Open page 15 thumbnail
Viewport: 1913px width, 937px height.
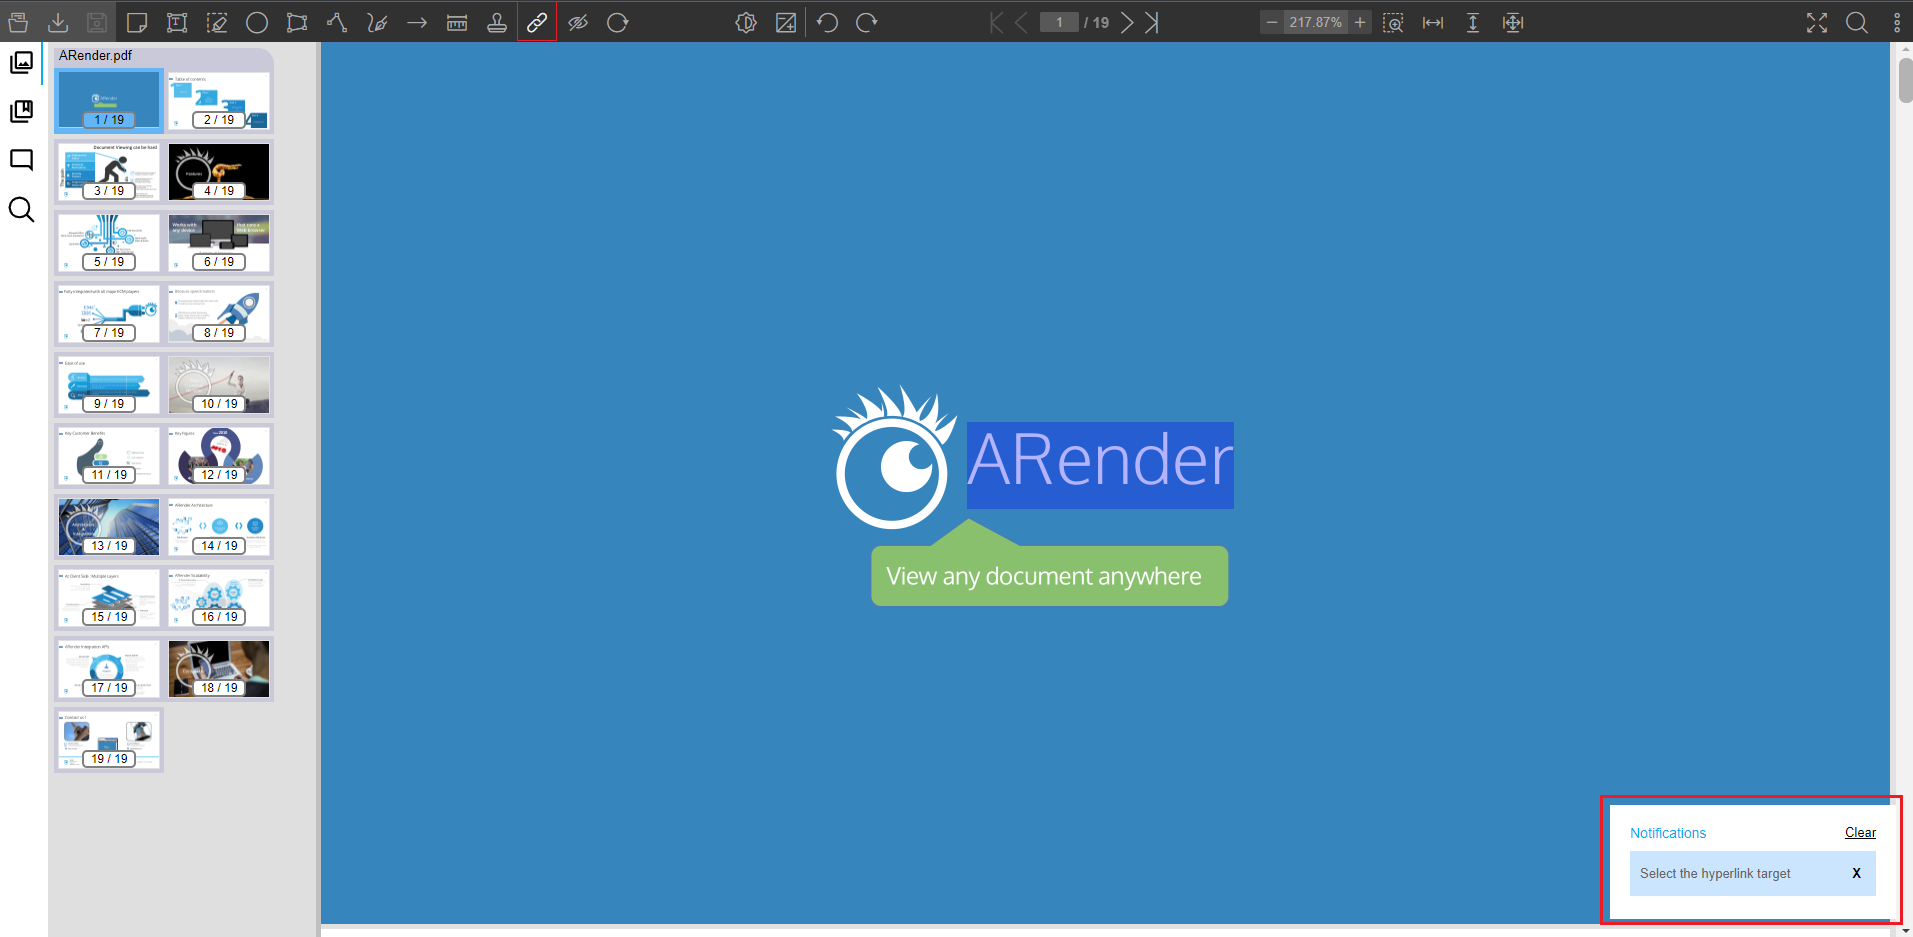109,597
